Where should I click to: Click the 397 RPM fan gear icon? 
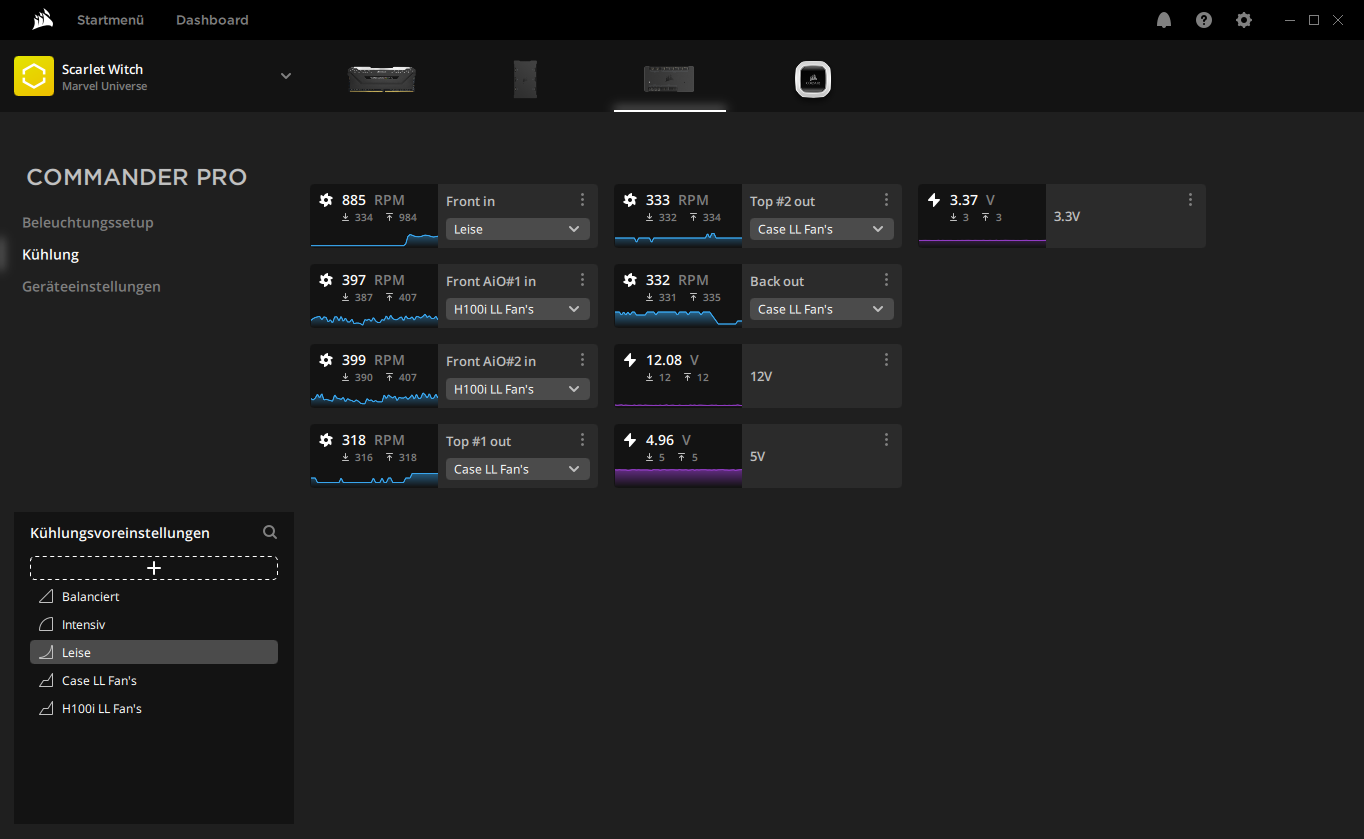tap(326, 280)
